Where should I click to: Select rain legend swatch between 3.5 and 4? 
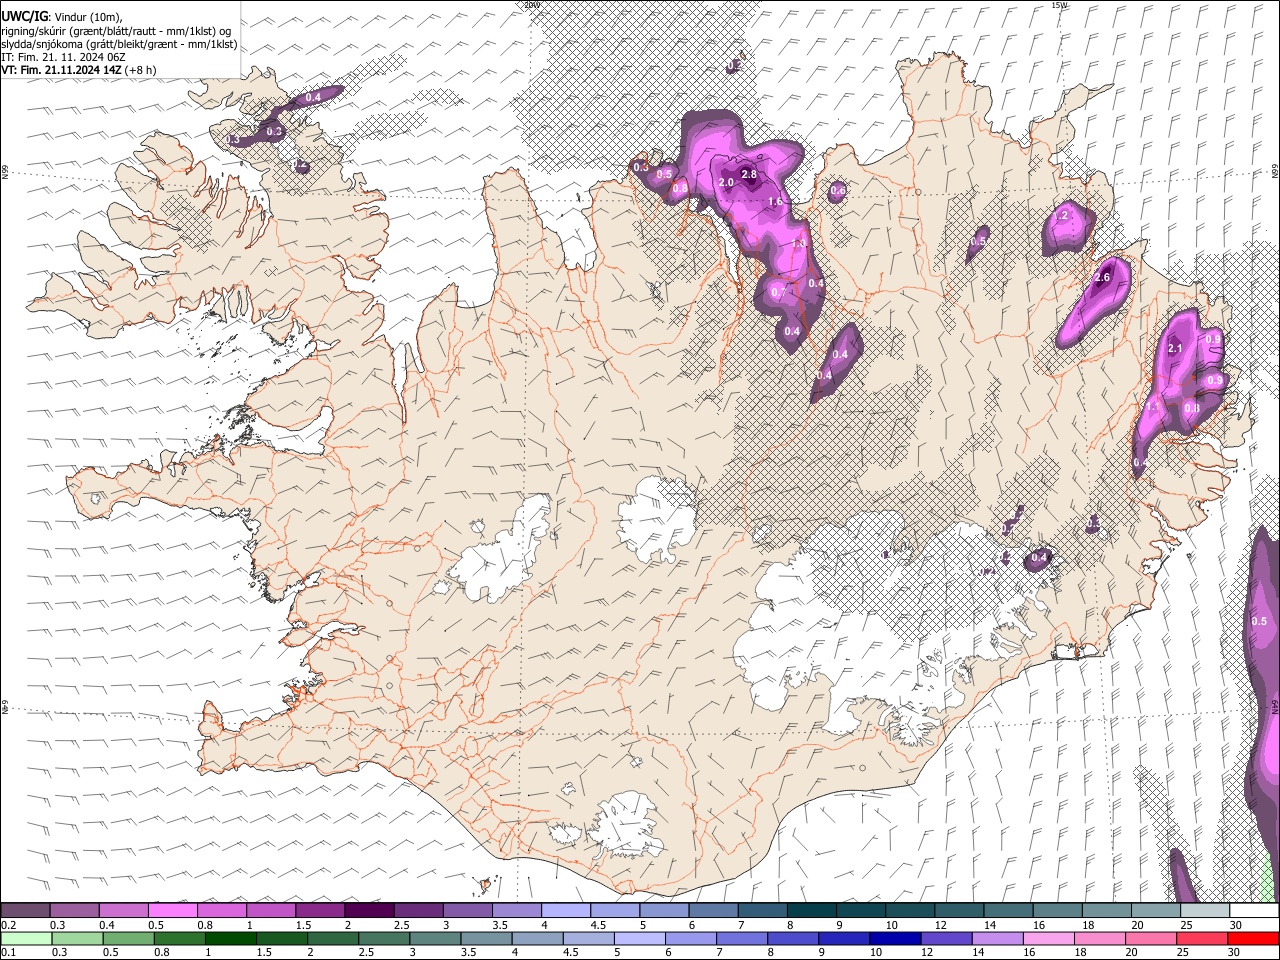point(486,938)
